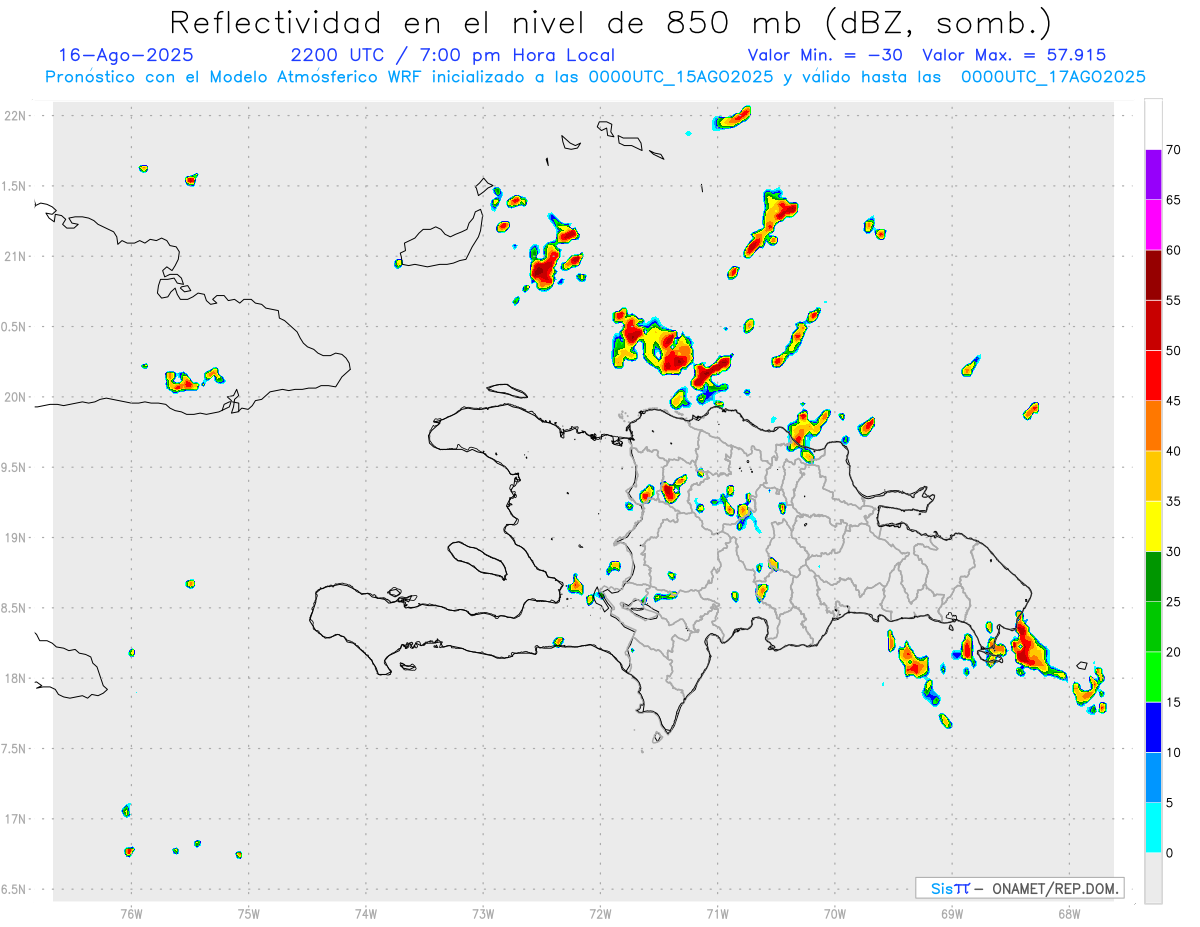Image resolution: width=1200 pixels, height=927 pixels.
Task: Click the colorbar label "35"
Action: tap(1174, 501)
